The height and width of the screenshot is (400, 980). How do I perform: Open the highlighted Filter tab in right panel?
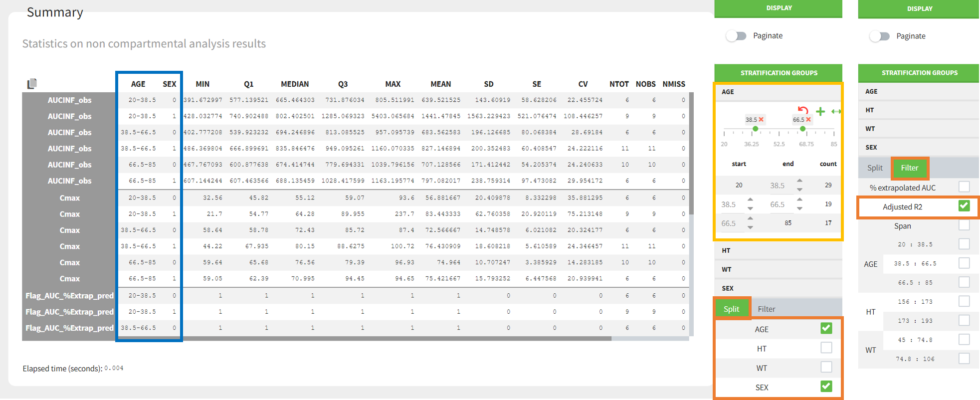[x=912, y=170]
